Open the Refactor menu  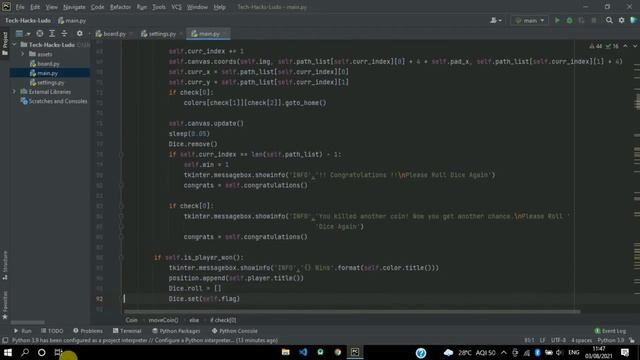point(120,7)
